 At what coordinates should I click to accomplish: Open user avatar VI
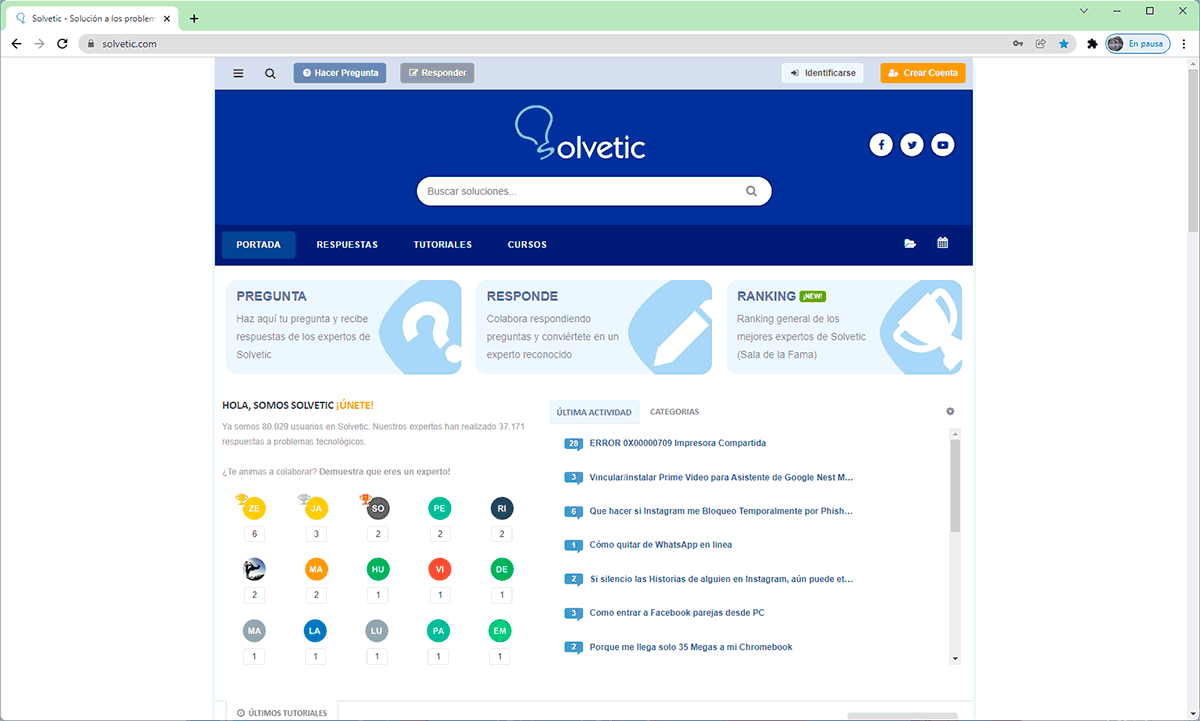439,569
